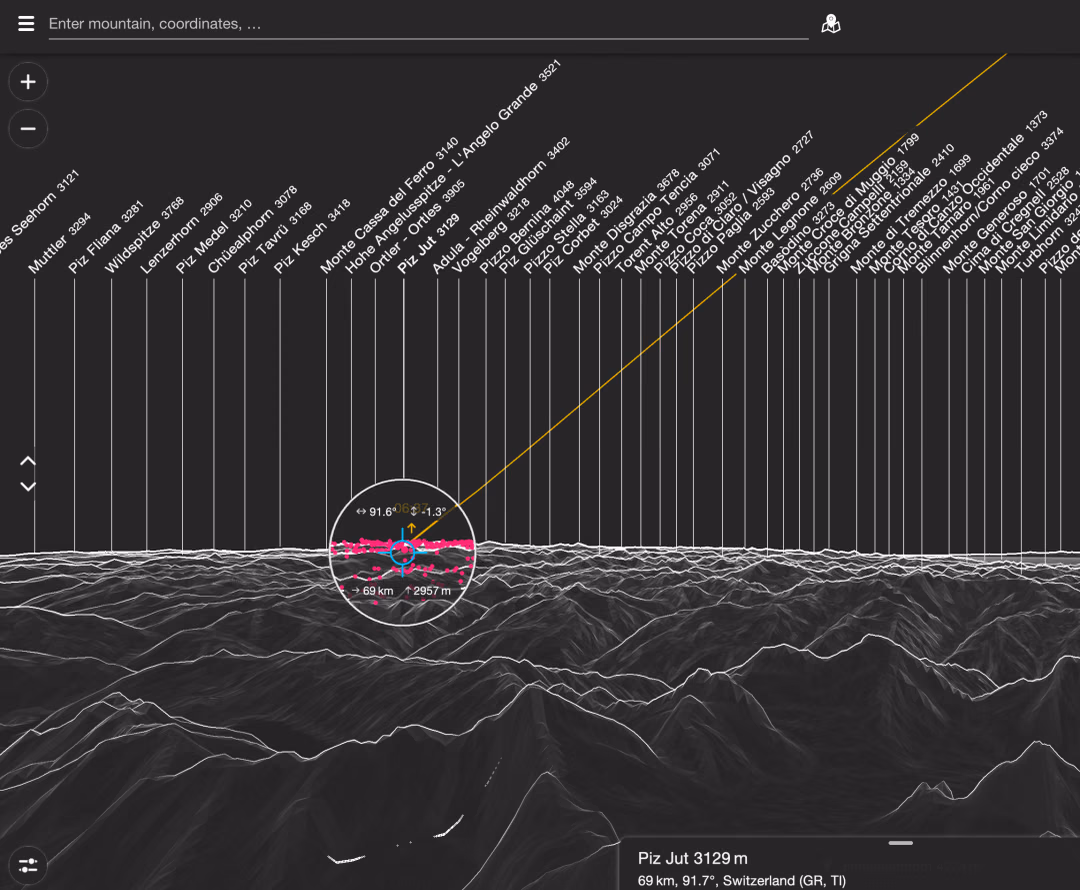
Task: Expand the Piz Jut info panel handle
Action: coord(900,842)
